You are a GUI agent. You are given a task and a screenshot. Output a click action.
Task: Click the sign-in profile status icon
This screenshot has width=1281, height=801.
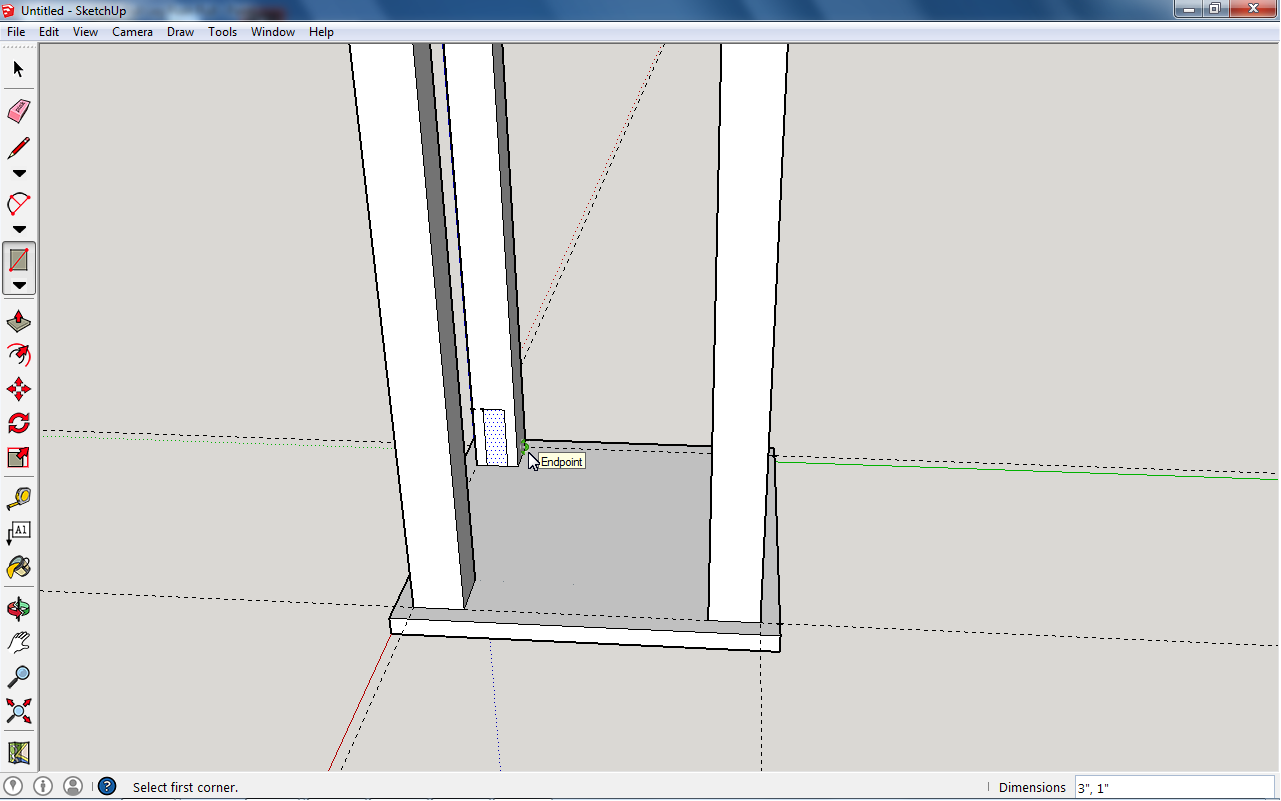click(73, 787)
